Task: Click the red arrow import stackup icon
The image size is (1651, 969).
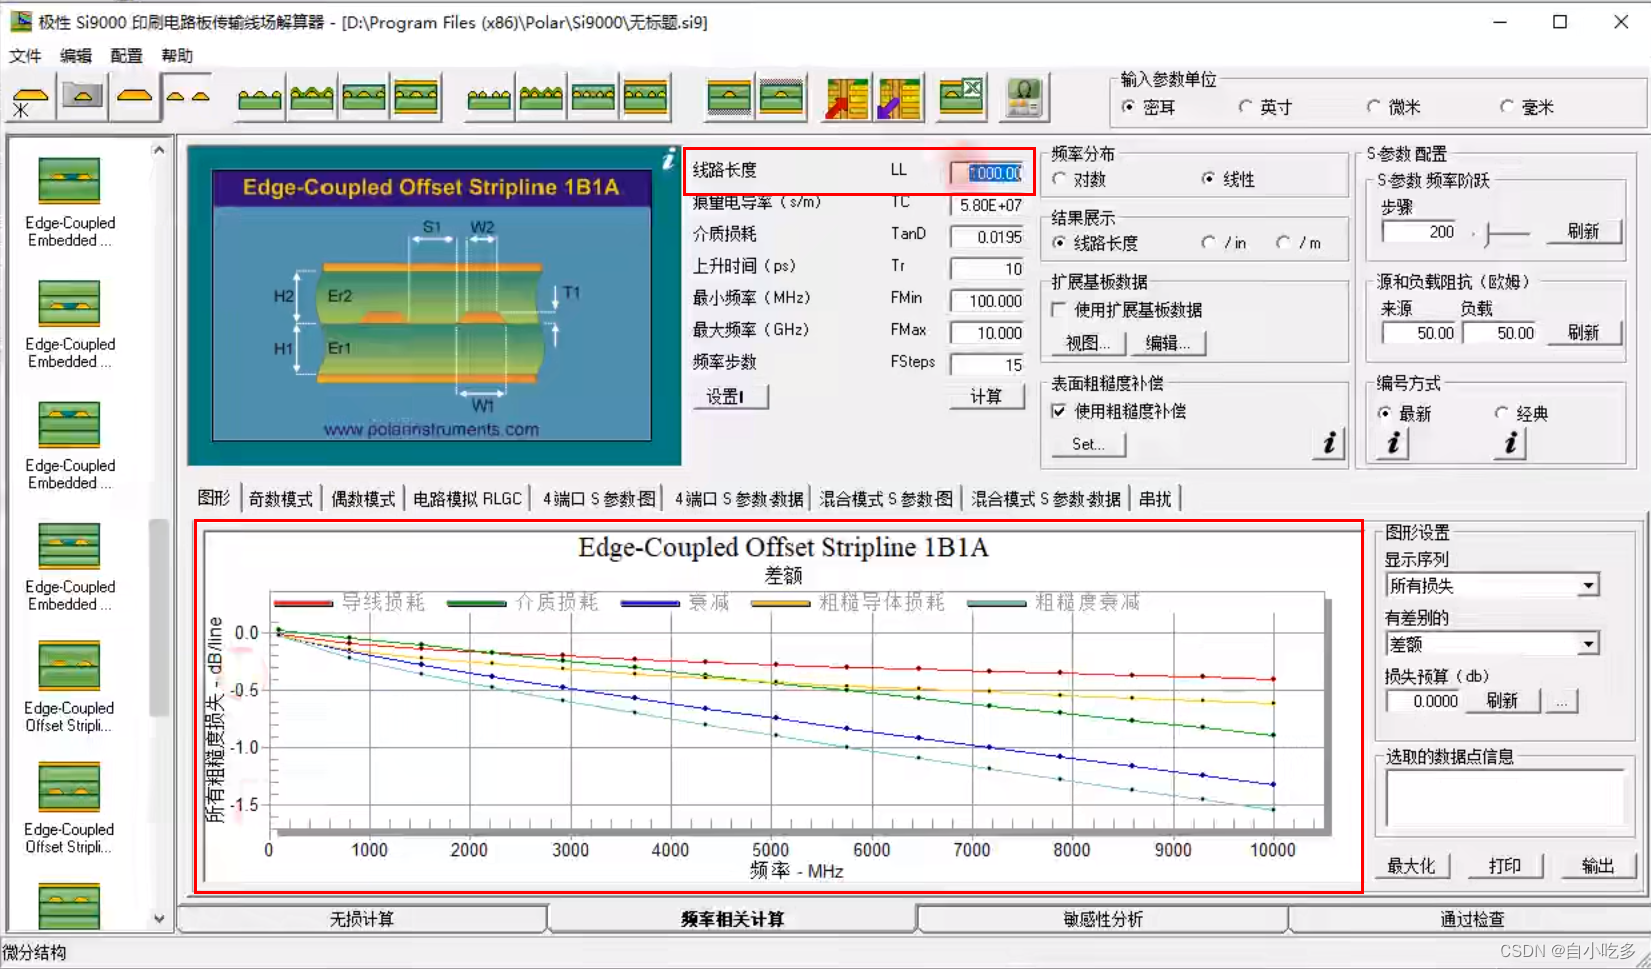Action: tap(846, 96)
